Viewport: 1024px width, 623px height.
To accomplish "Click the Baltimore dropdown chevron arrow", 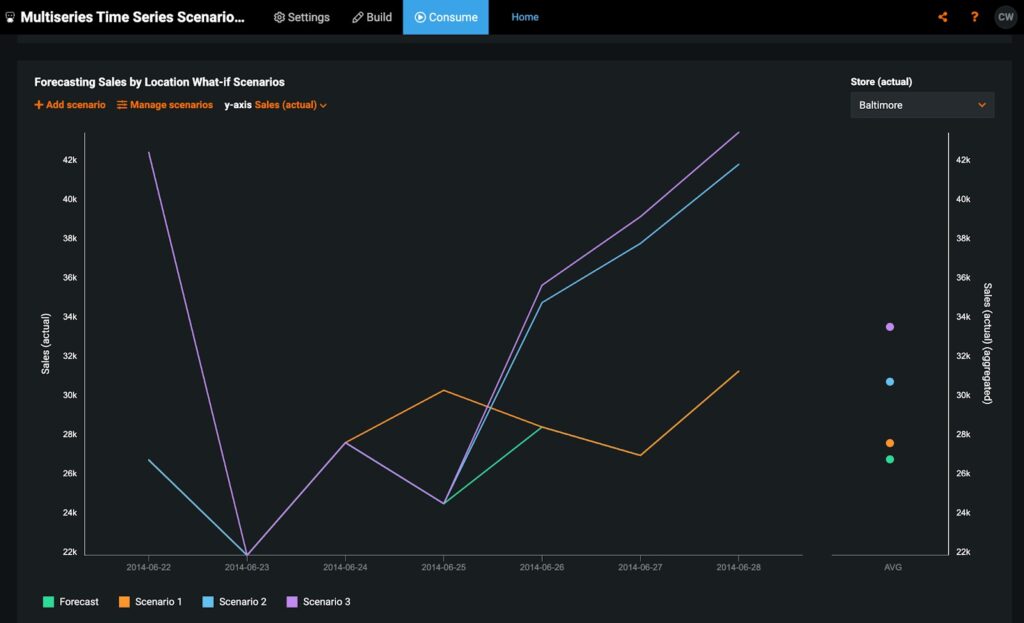I will (x=982, y=105).
